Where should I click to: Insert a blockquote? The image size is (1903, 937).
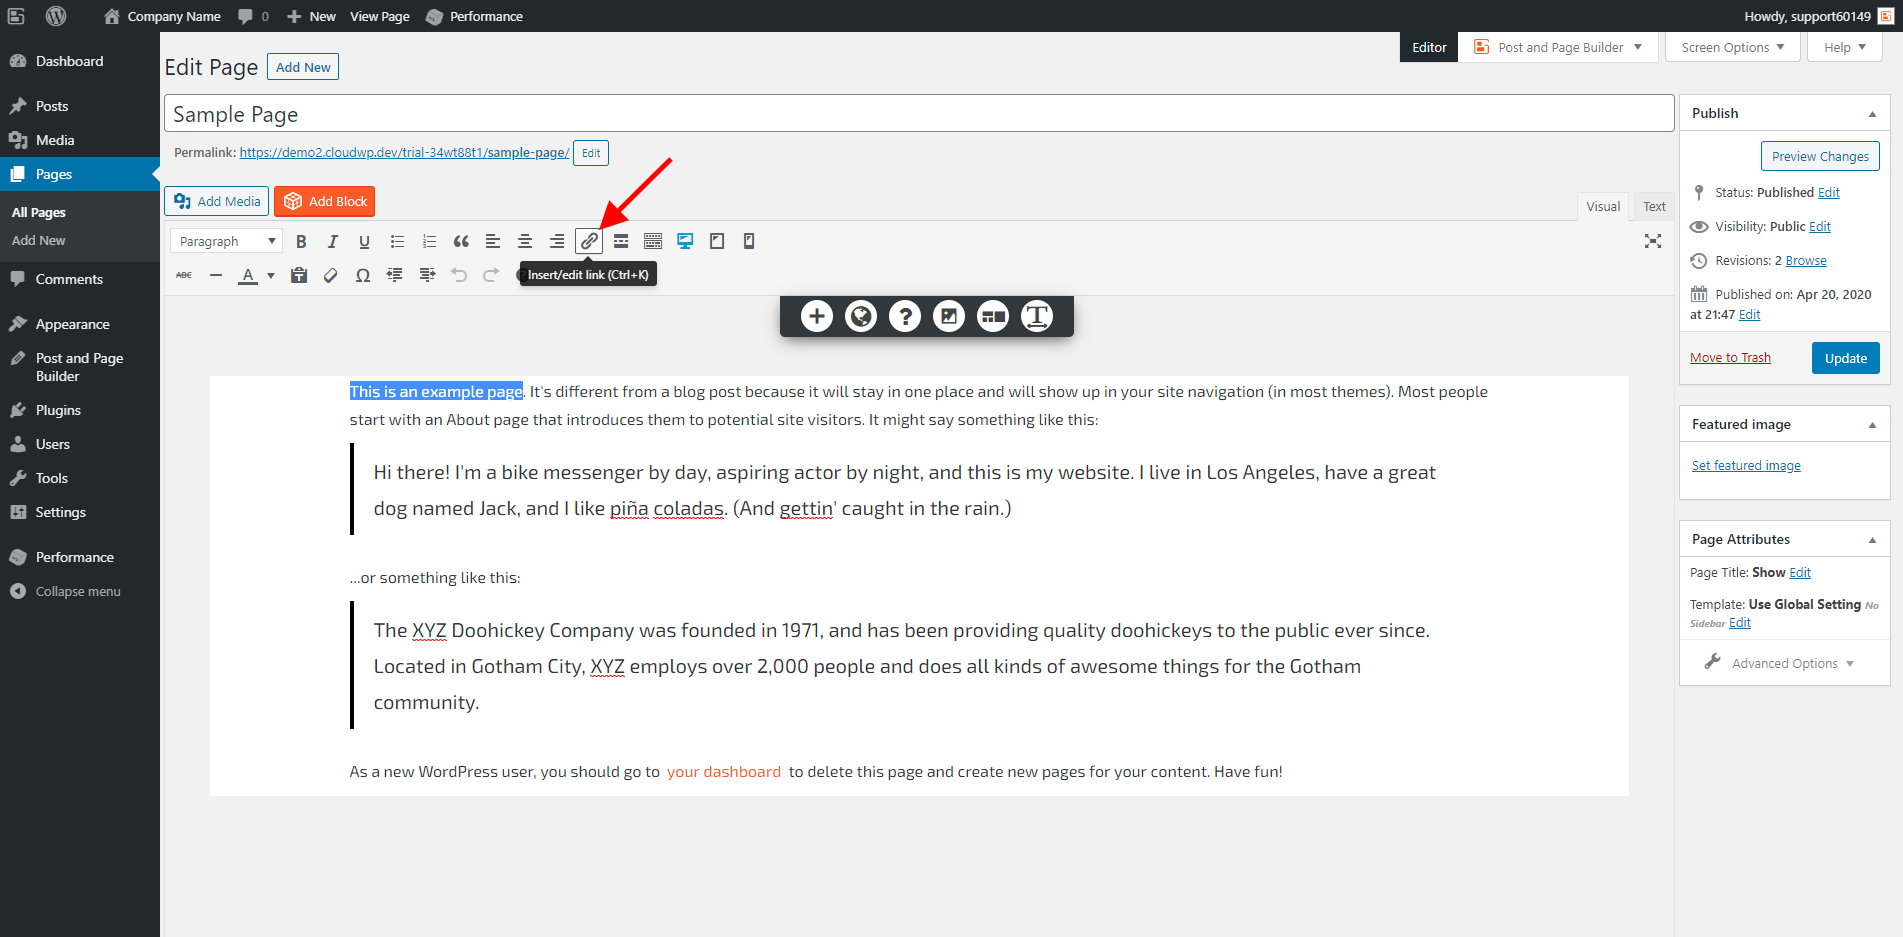pyautogui.click(x=460, y=240)
